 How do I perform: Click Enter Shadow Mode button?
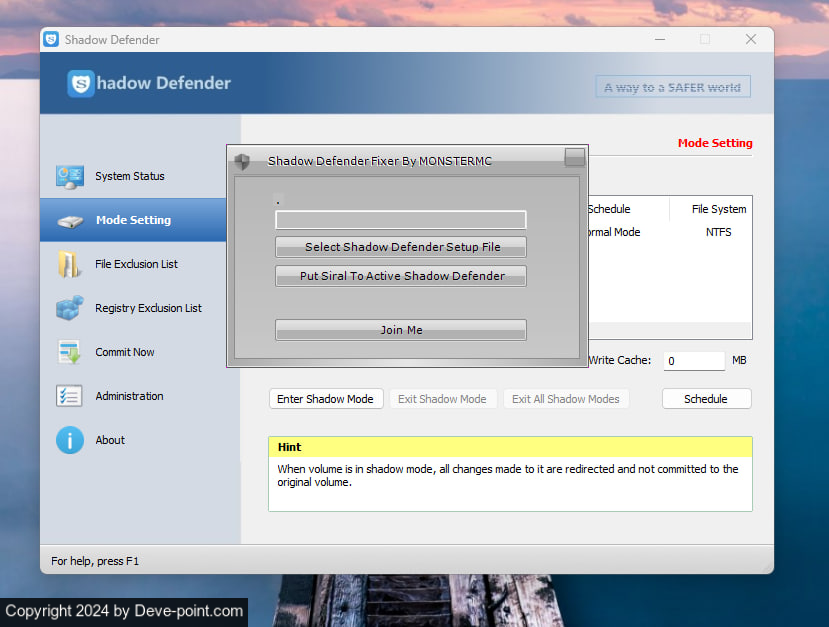click(326, 399)
